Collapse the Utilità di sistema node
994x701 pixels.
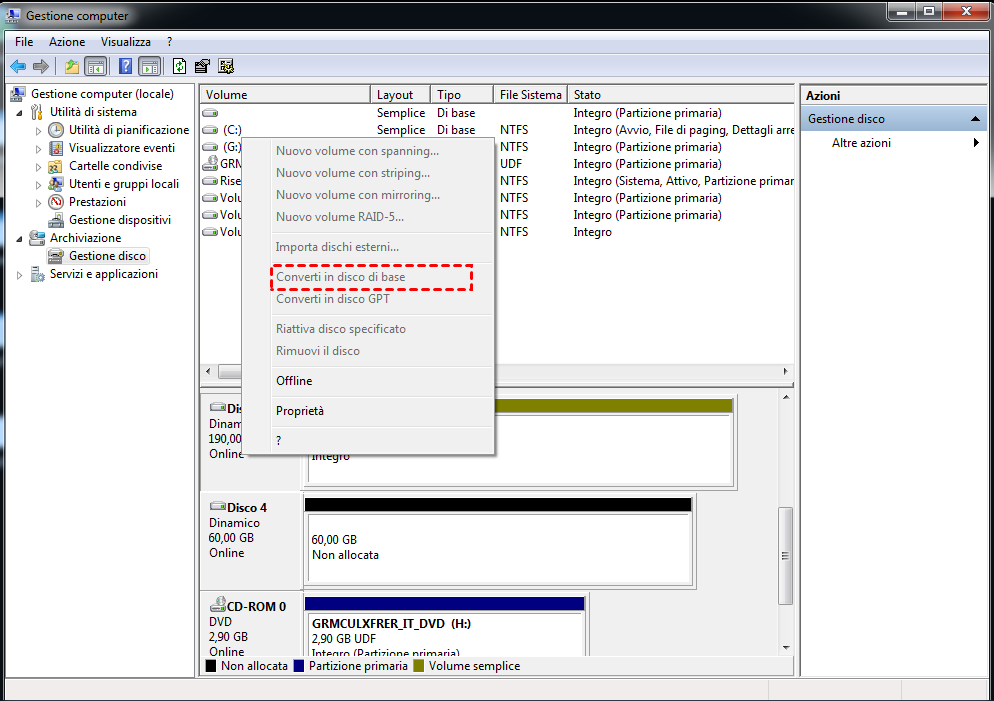19,113
